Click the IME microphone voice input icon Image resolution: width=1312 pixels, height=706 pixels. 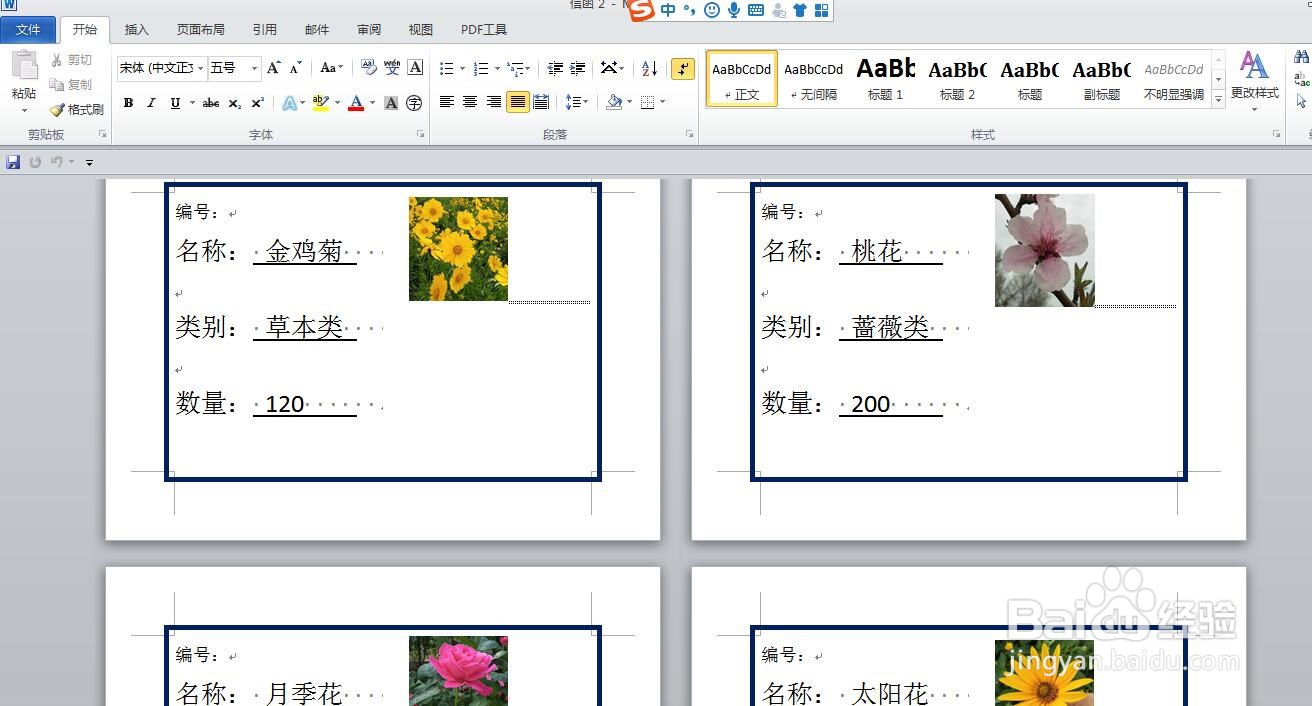(734, 10)
